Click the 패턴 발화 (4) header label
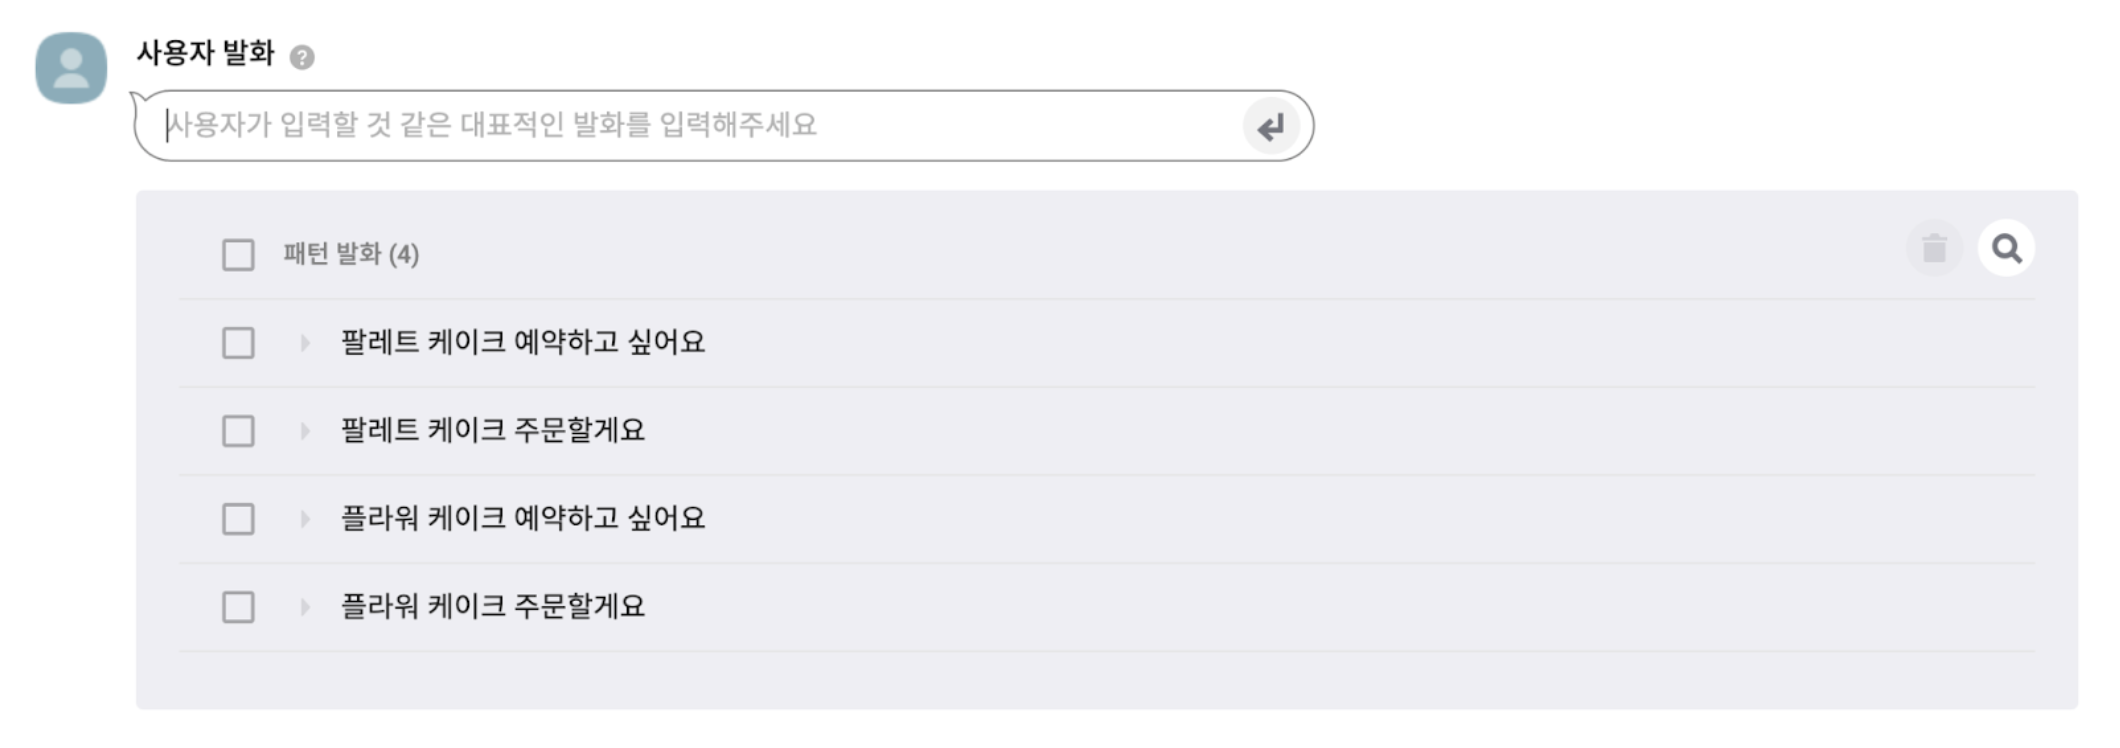The height and width of the screenshot is (748, 2120). point(351,255)
